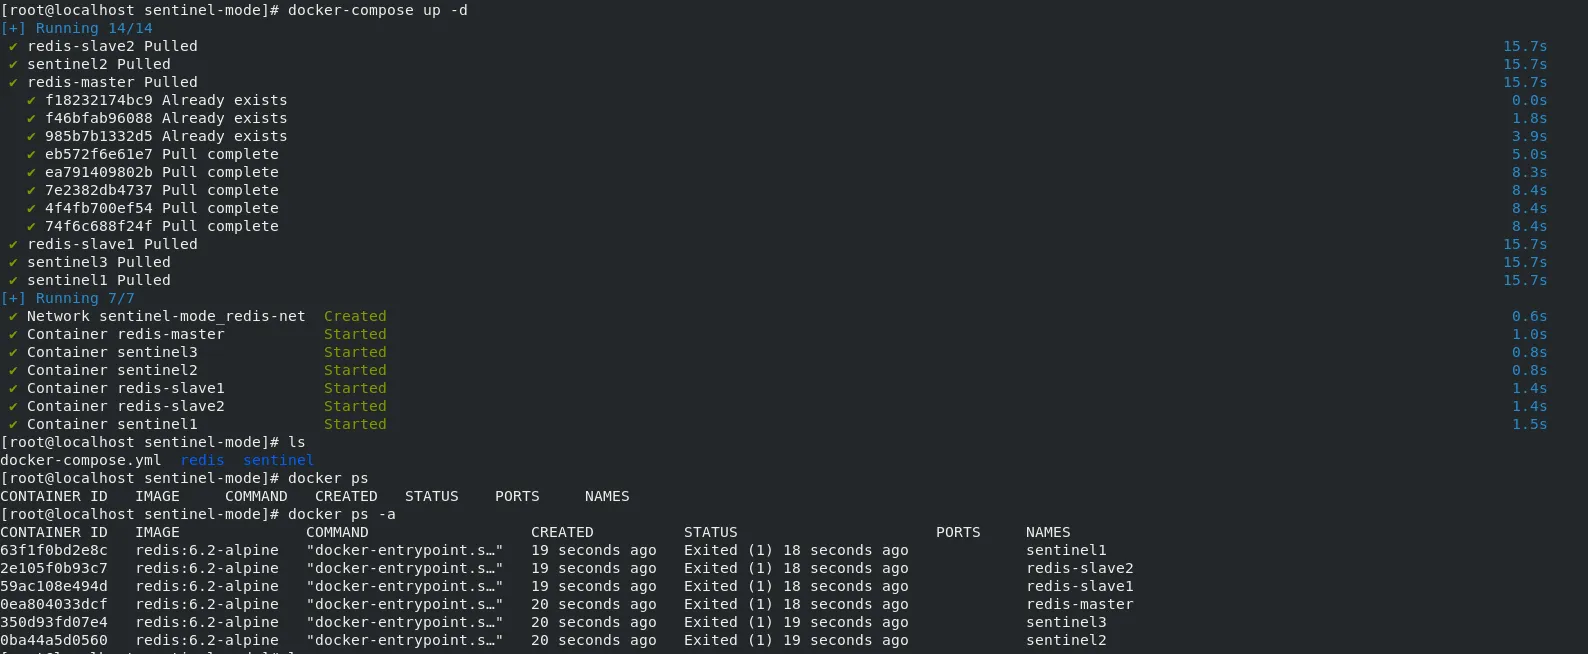The image size is (1588, 654).
Task: Click layer ID eb572f6e61e7
Action: click(99, 154)
